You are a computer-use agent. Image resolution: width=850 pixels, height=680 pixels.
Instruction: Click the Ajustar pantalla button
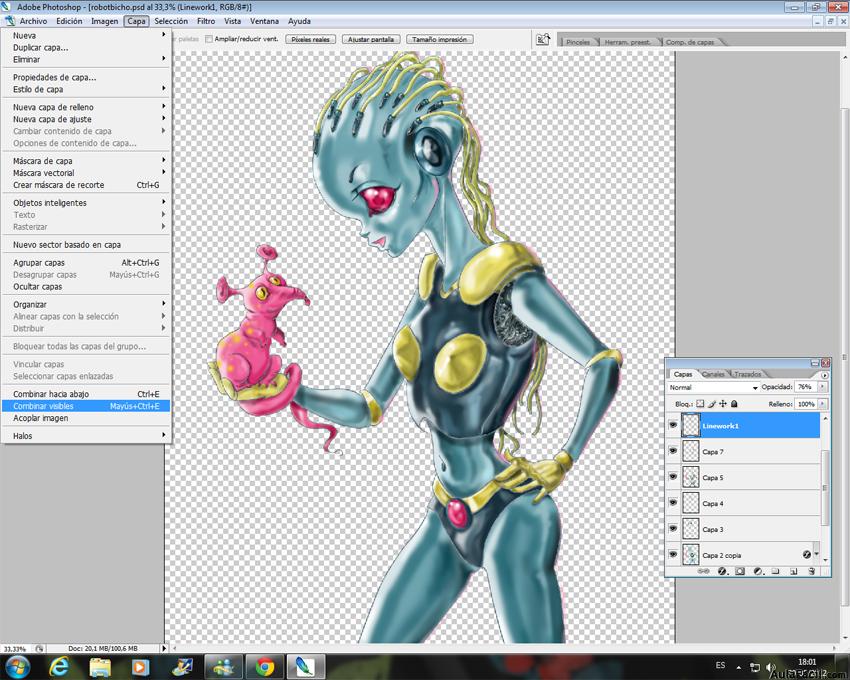tap(371, 39)
